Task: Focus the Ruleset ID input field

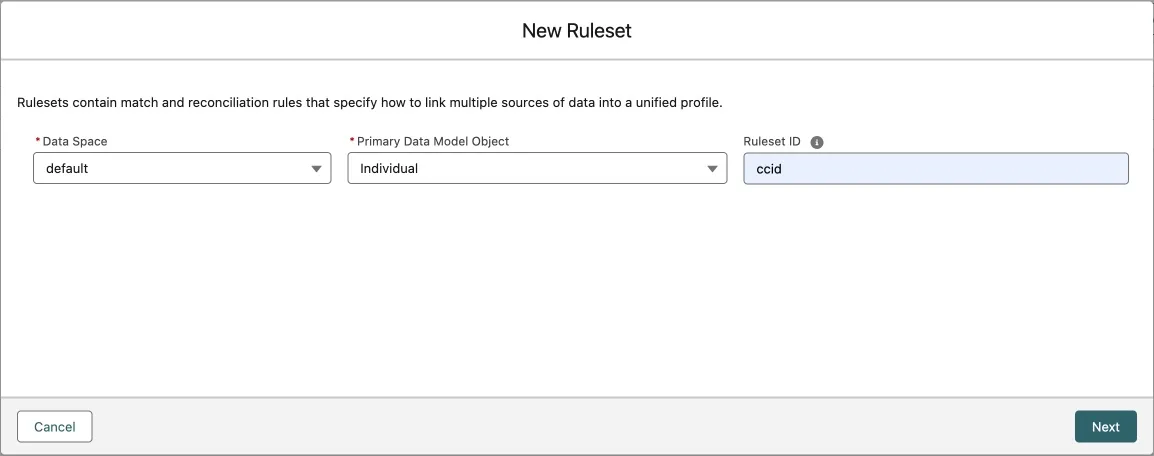Action: (x=935, y=168)
